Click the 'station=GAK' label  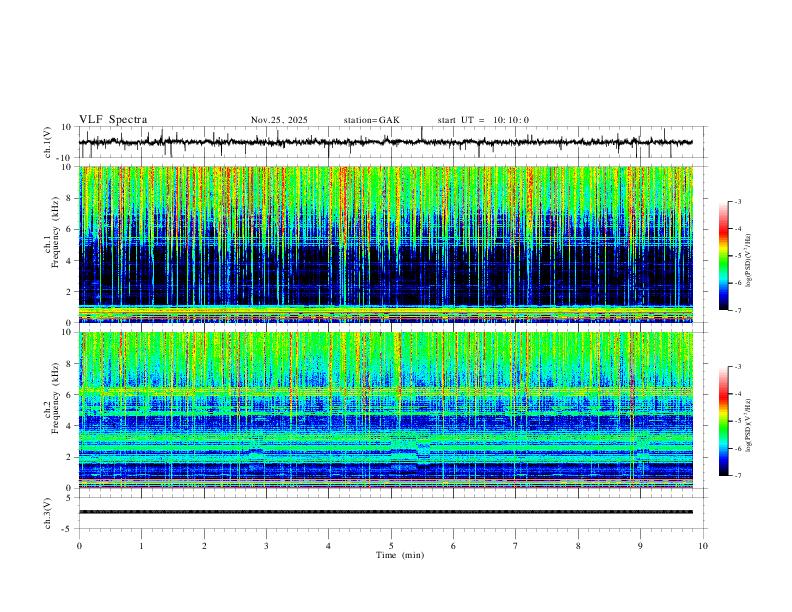tap(371, 120)
